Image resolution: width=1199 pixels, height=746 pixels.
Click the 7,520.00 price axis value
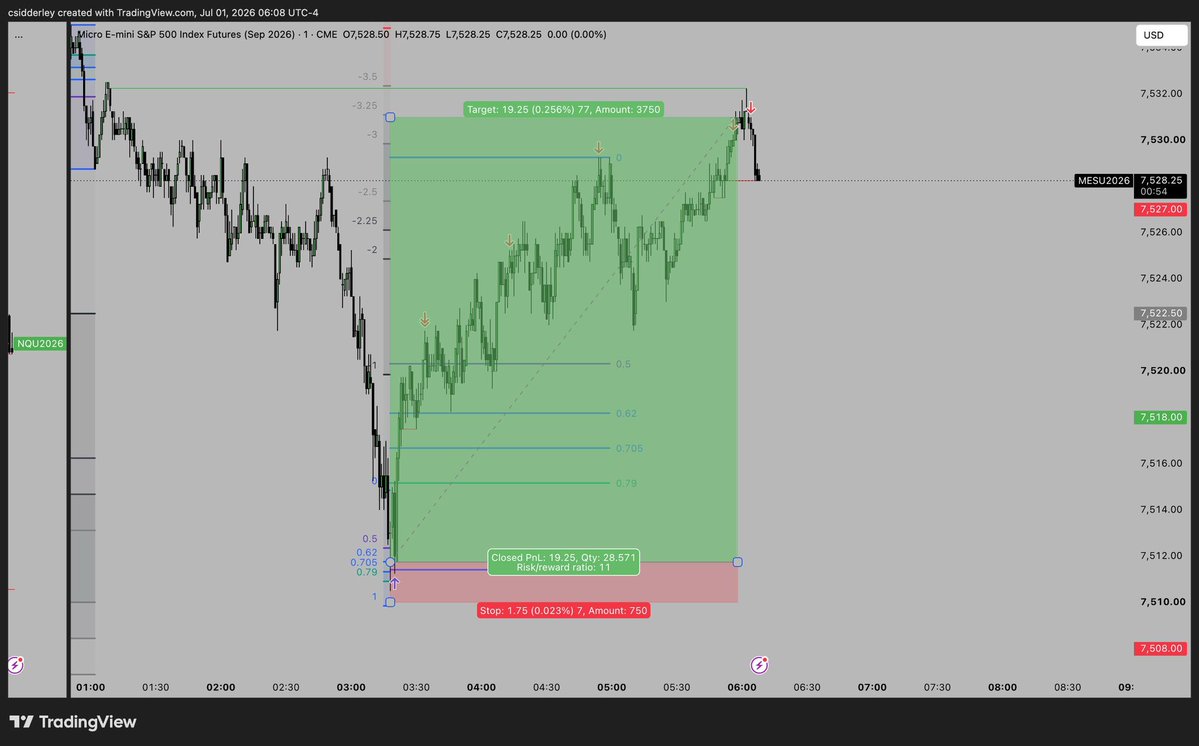point(1162,371)
